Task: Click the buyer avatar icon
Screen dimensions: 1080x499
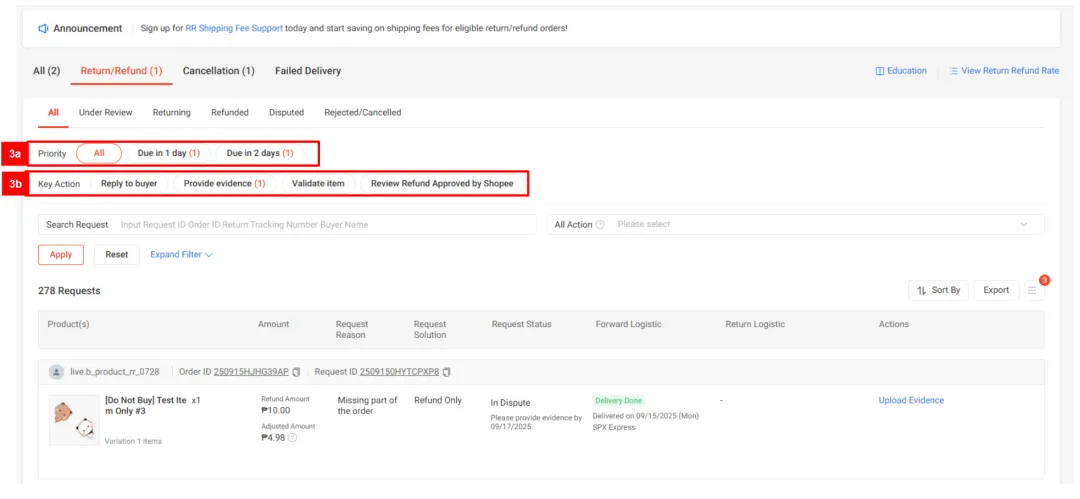Action: point(57,372)
